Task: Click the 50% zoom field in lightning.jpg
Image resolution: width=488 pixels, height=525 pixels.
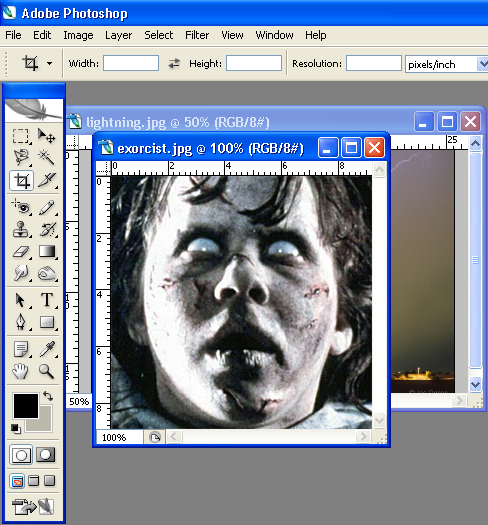Action: click(x=79, y=401)
